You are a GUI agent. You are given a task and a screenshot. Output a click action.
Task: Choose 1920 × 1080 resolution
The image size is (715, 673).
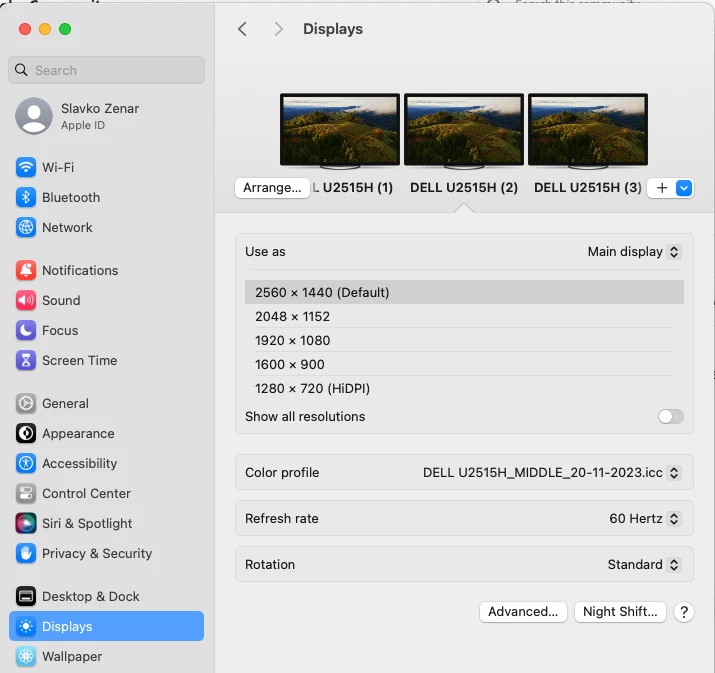pos(464,341)
